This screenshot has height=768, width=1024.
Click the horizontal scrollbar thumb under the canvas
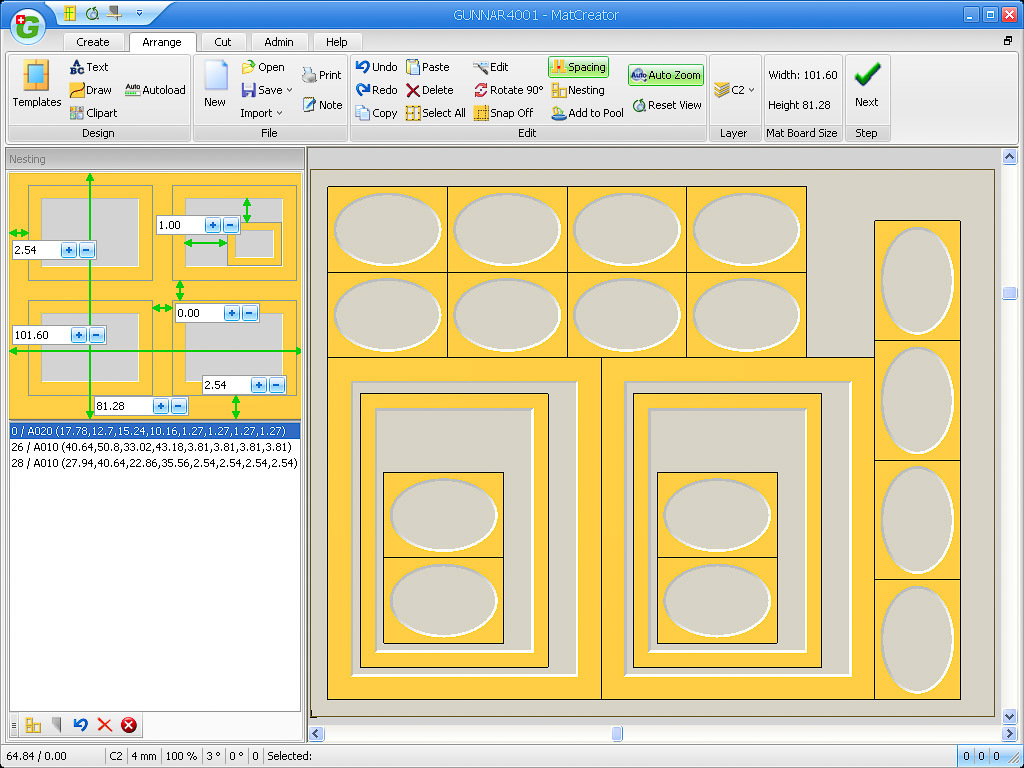[x=617, y=733]
